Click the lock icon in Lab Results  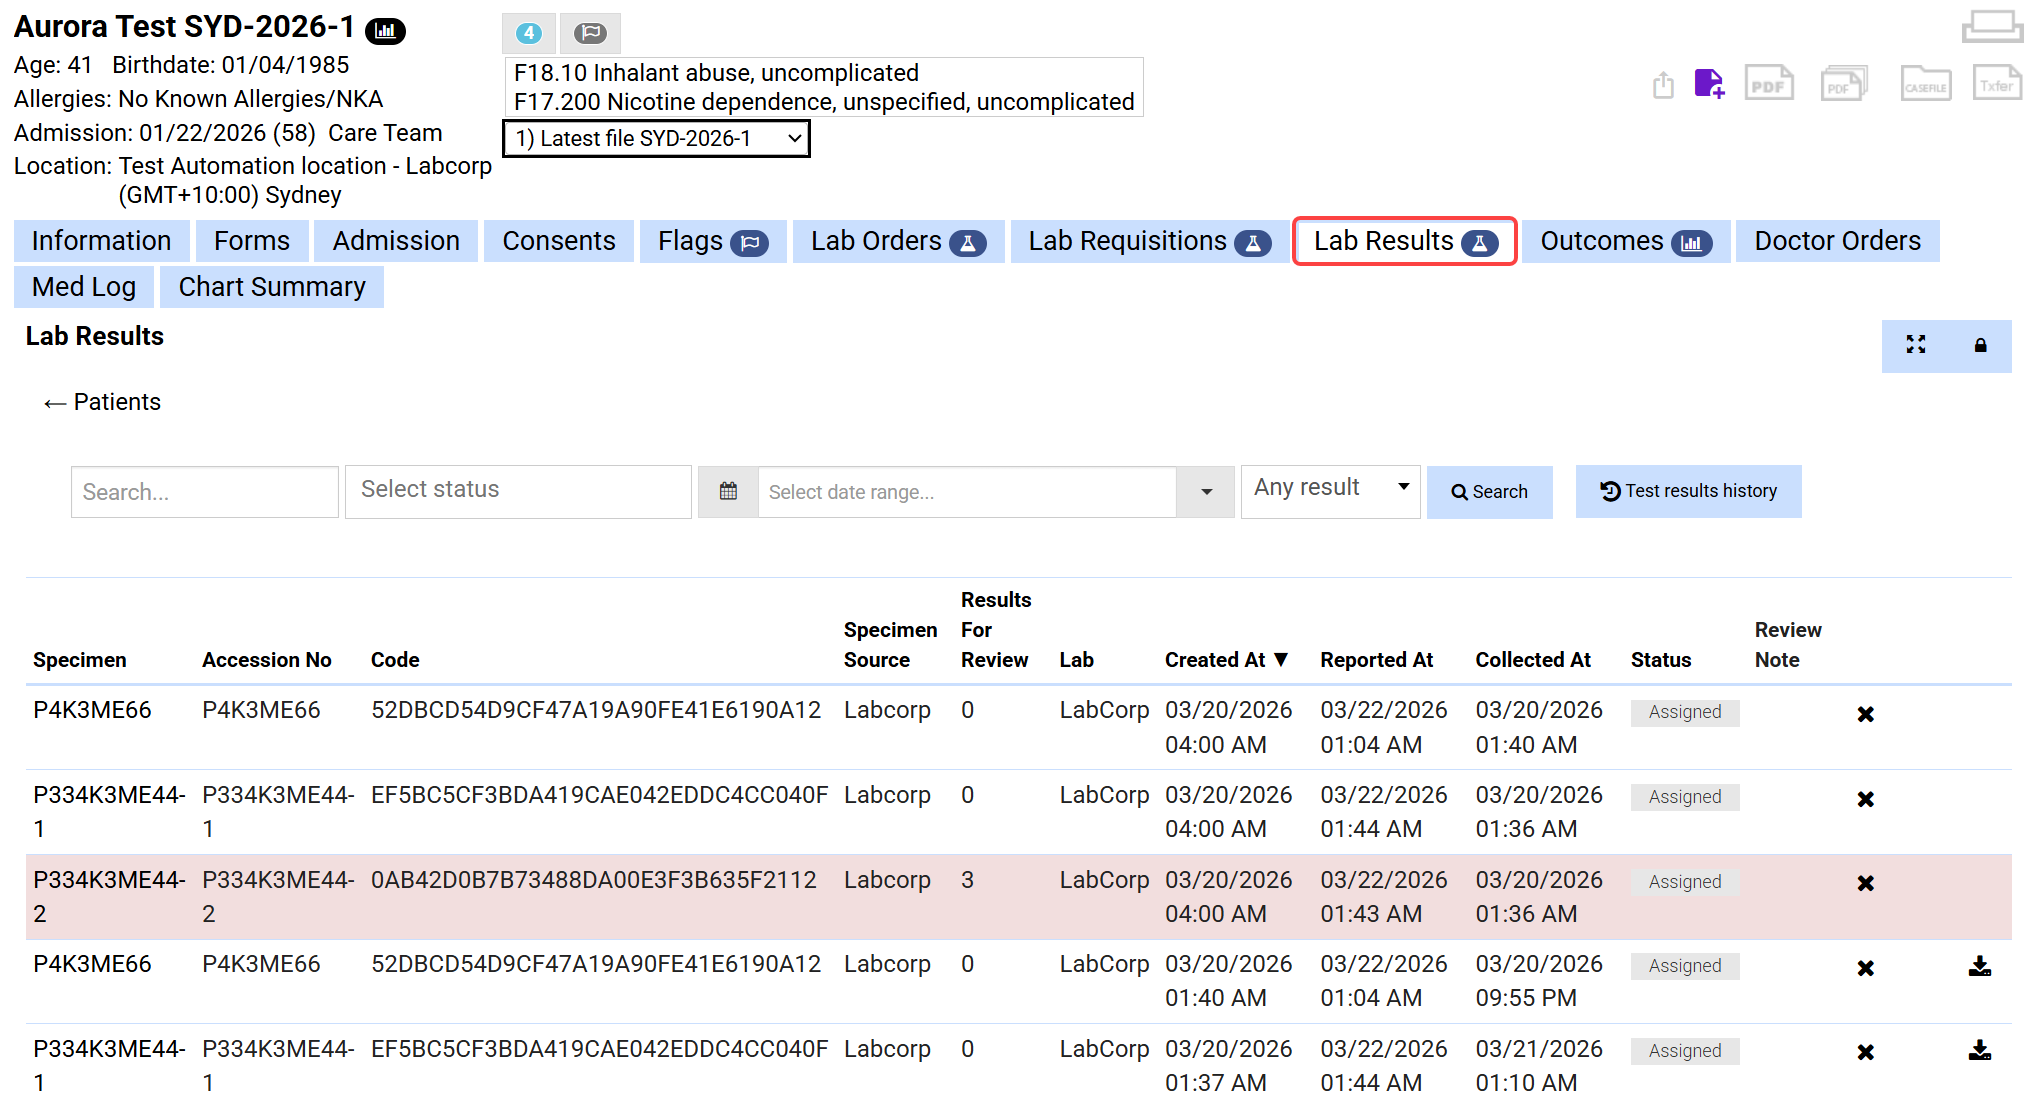[1980, 345]
